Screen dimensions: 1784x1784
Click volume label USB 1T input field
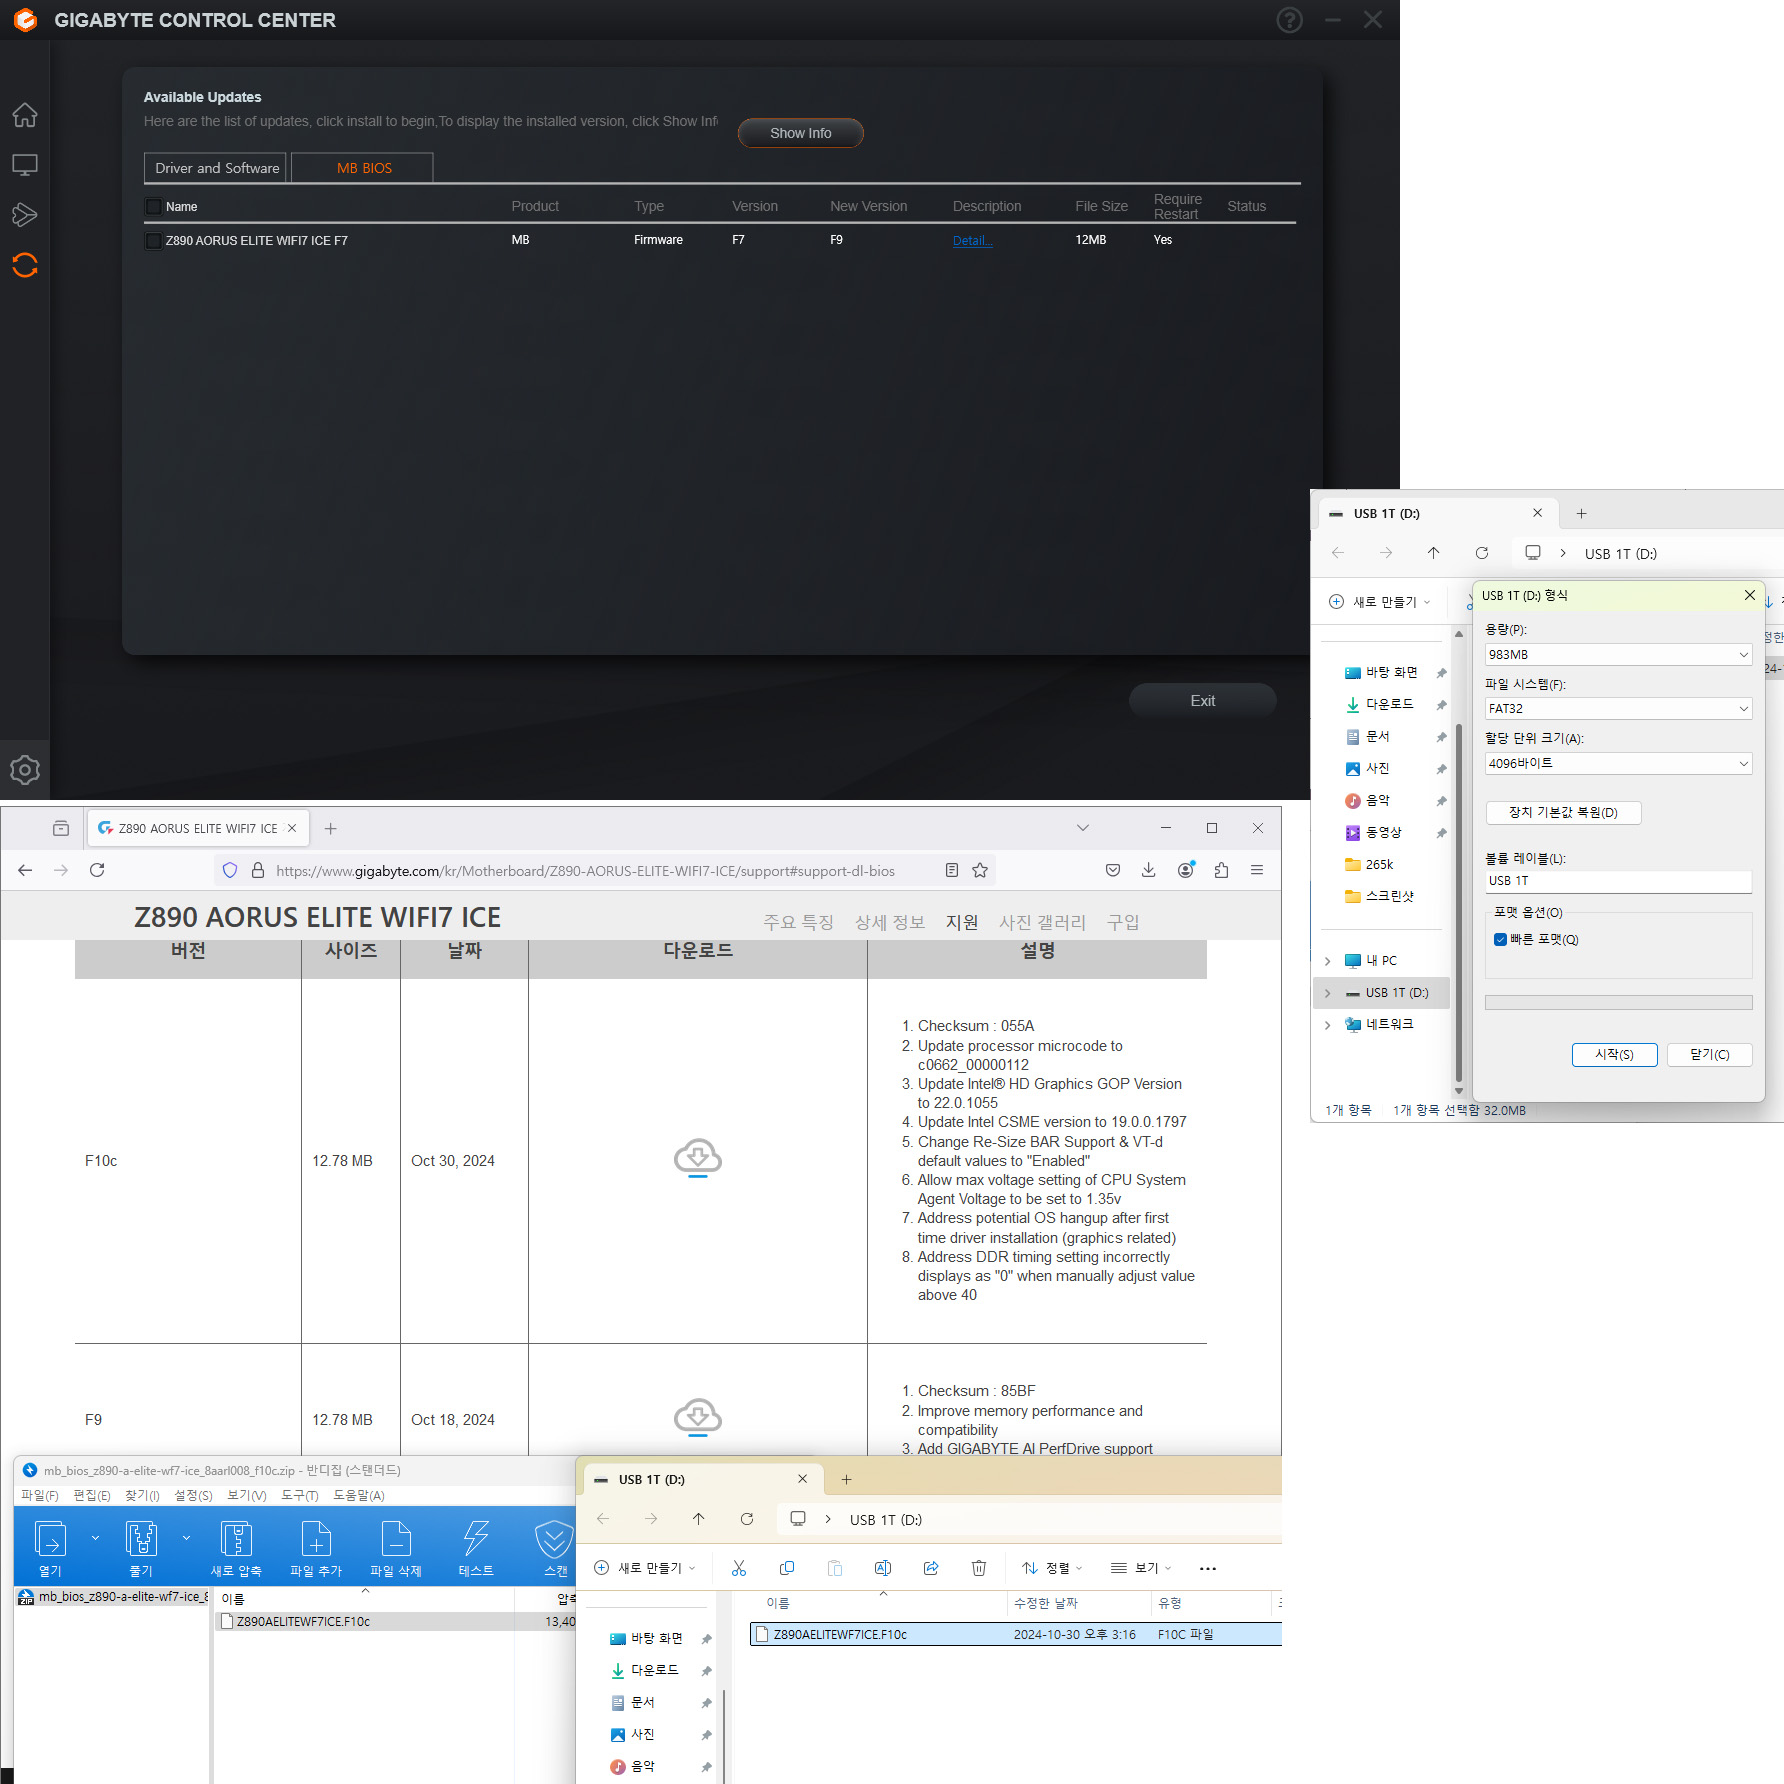(1618, 881)
